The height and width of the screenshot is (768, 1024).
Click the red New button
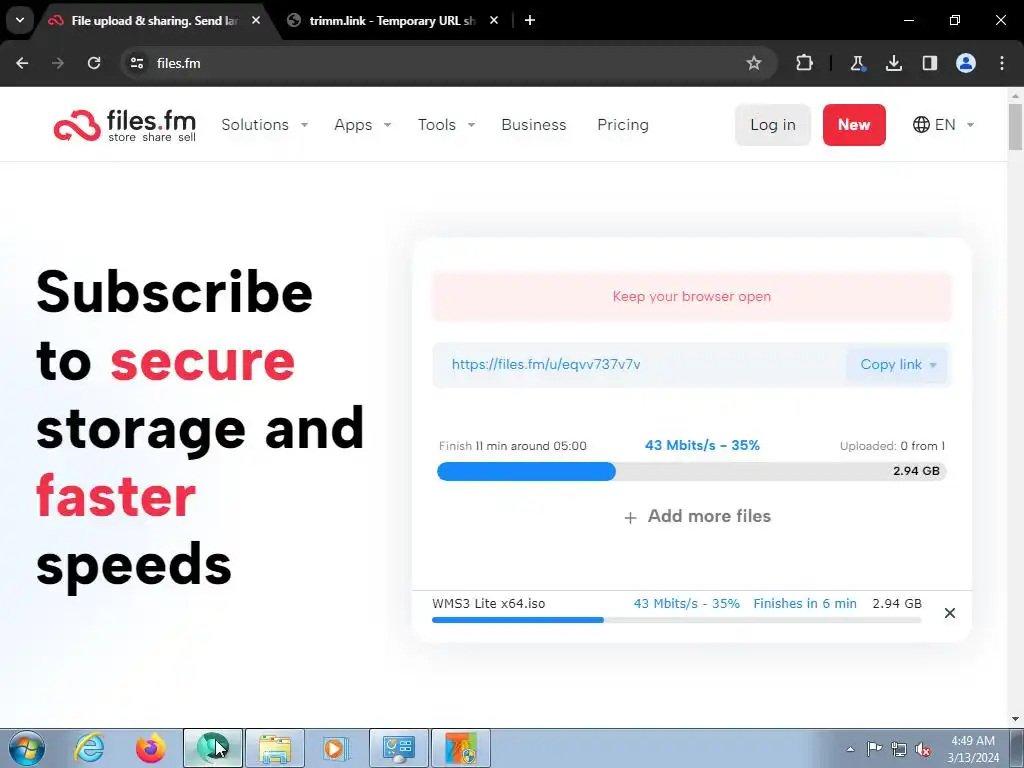point(854,125)
